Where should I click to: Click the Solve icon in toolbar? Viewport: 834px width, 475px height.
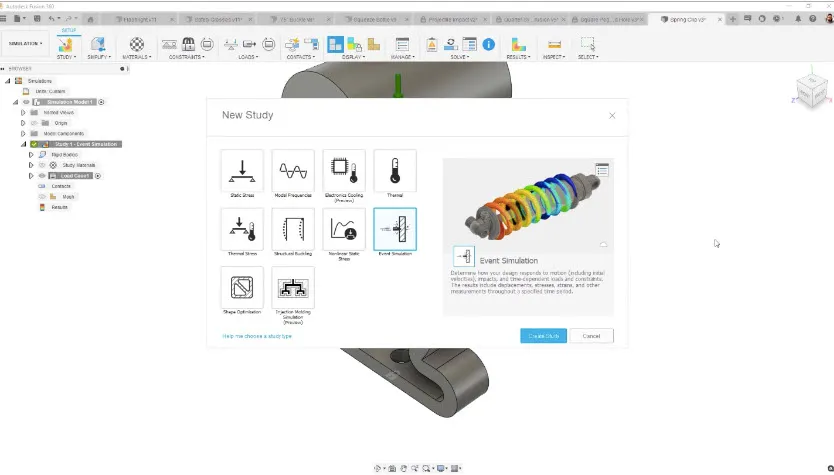click(451, 44)
